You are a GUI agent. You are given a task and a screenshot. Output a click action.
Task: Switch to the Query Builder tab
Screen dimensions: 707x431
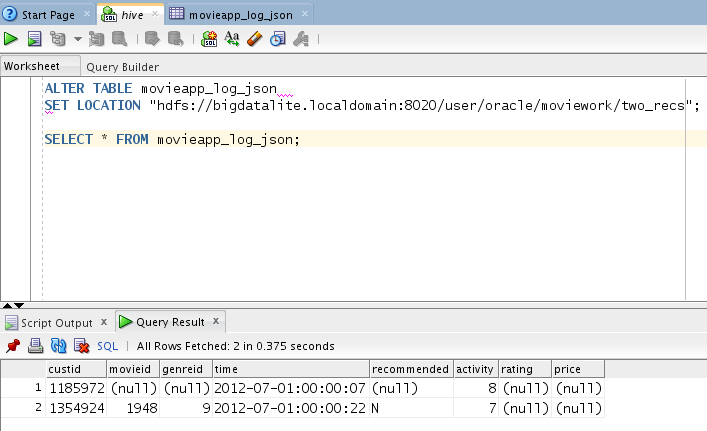pyautogui.click(x=123, y=67)
